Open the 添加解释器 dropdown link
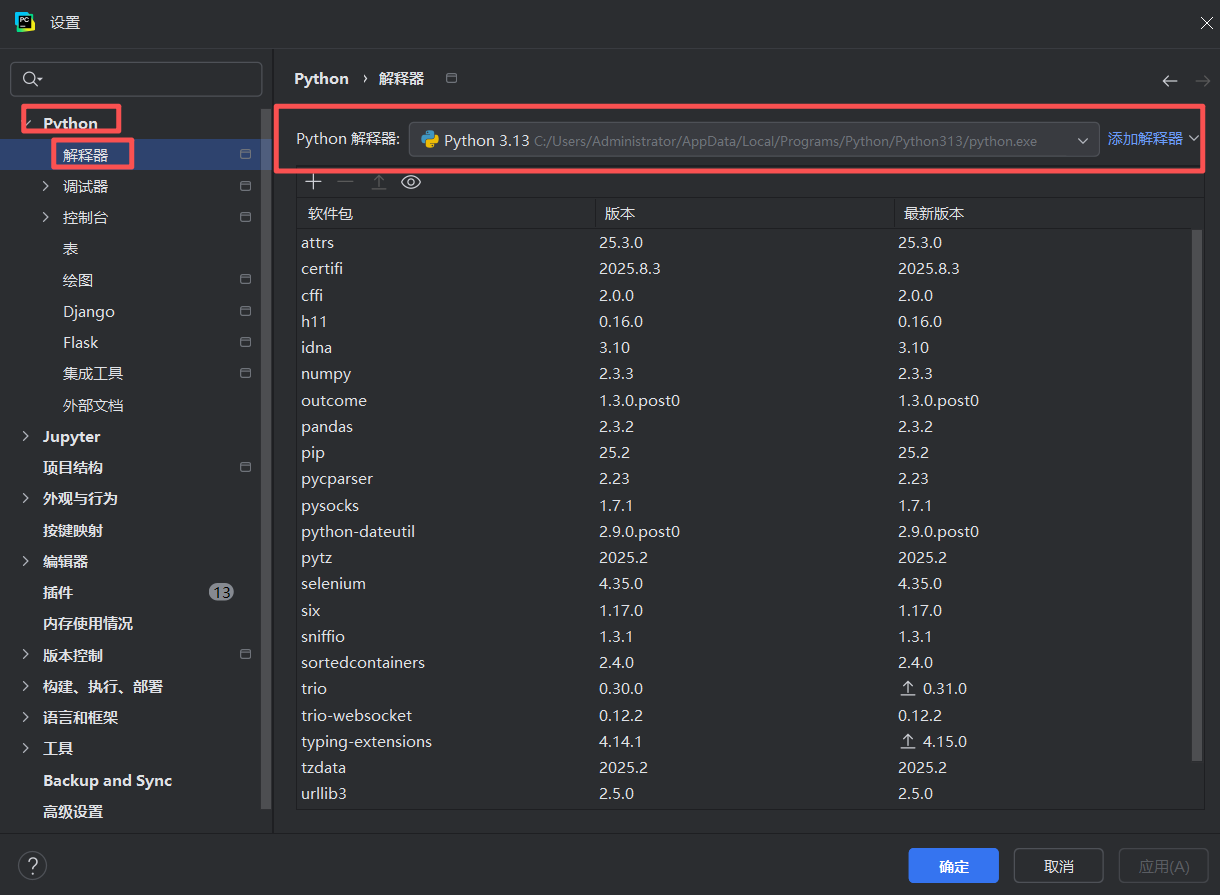Screen dimensions: 1220x895 click(x=1153, y=139)
